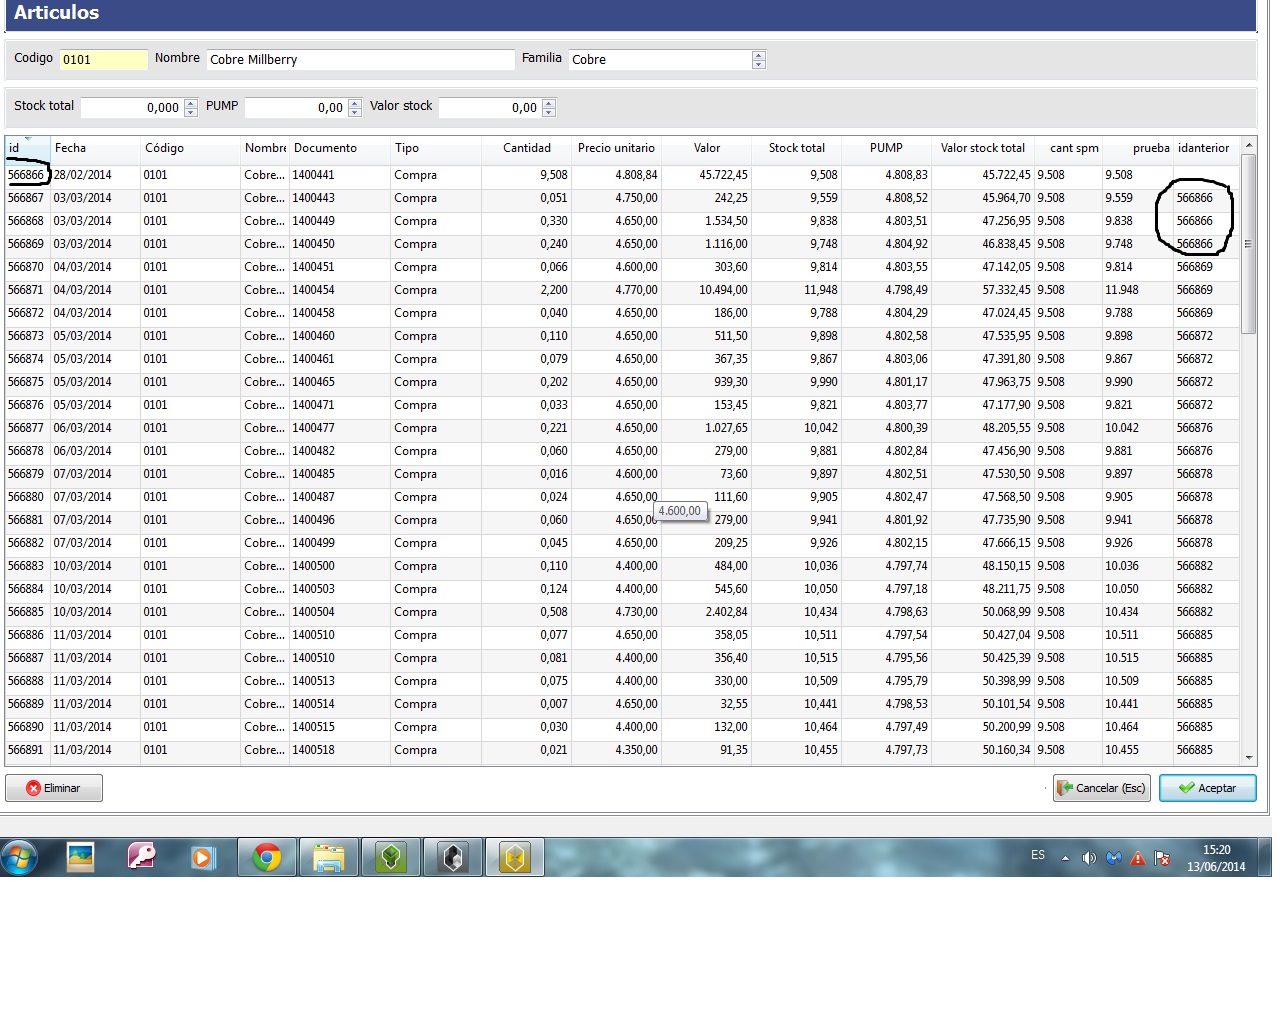Open the clock showing 15:20
1280x1024 pixels.
point(1216,858)
